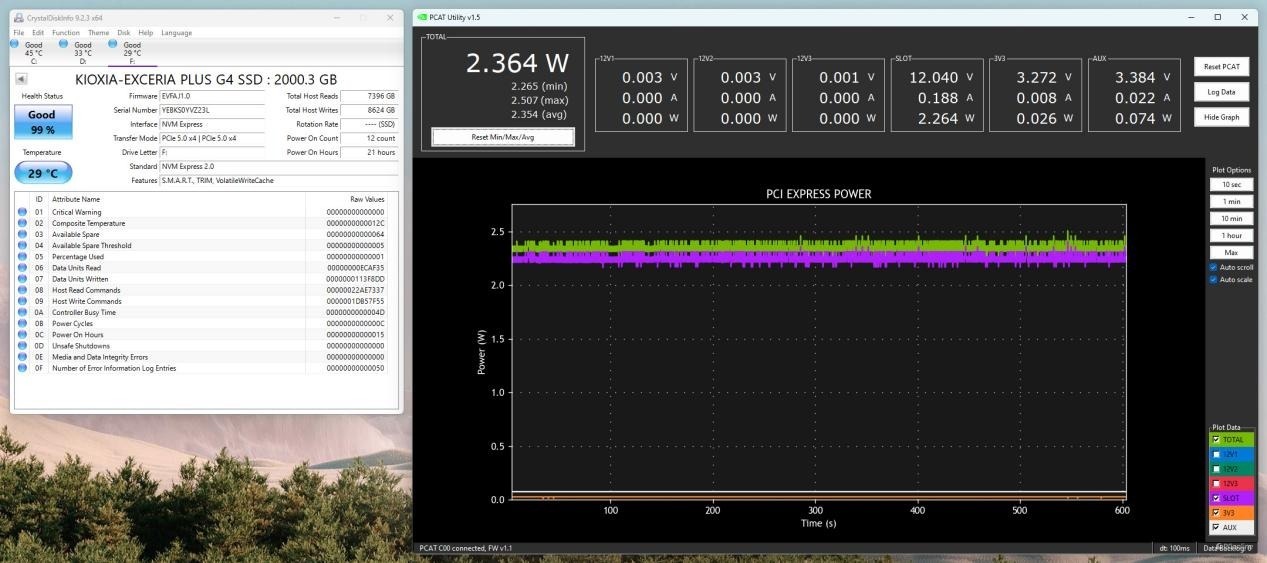Select the C: drive status icon
This screenshot has width=1267, height=563.
tap(15, 44)
